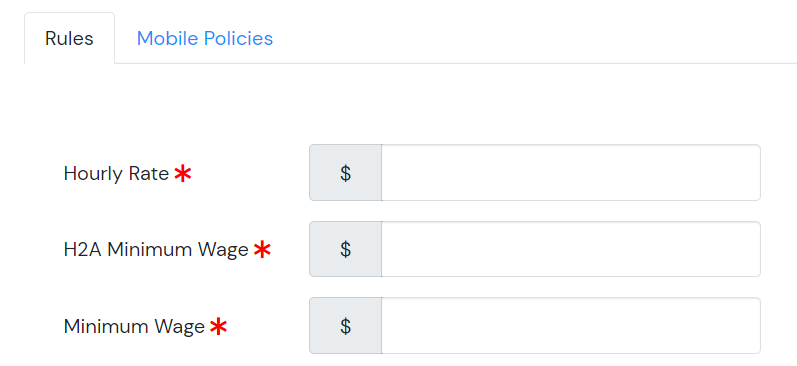The image size is (797, 366).
Task: Click the dollar sign beside Hourly Rate
Action: pos(346,173)
